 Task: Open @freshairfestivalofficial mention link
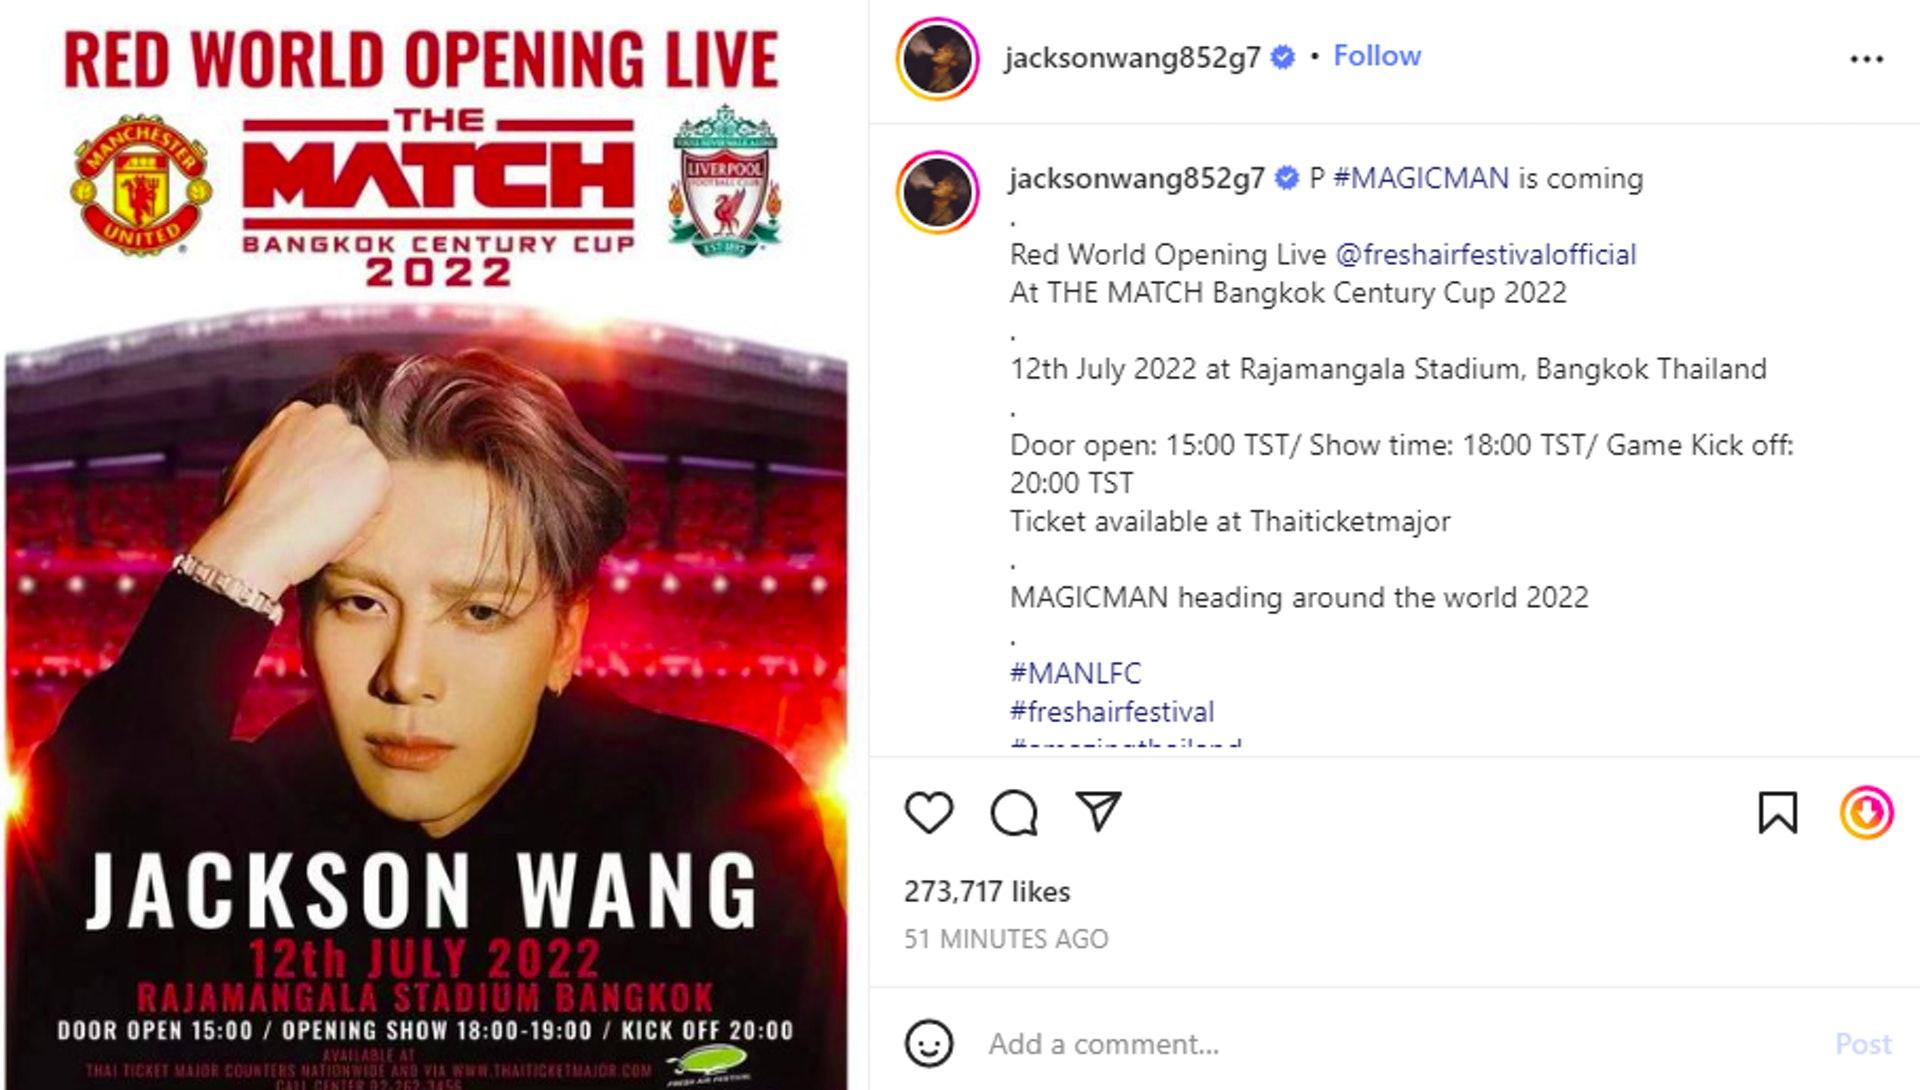(1485, 254)
